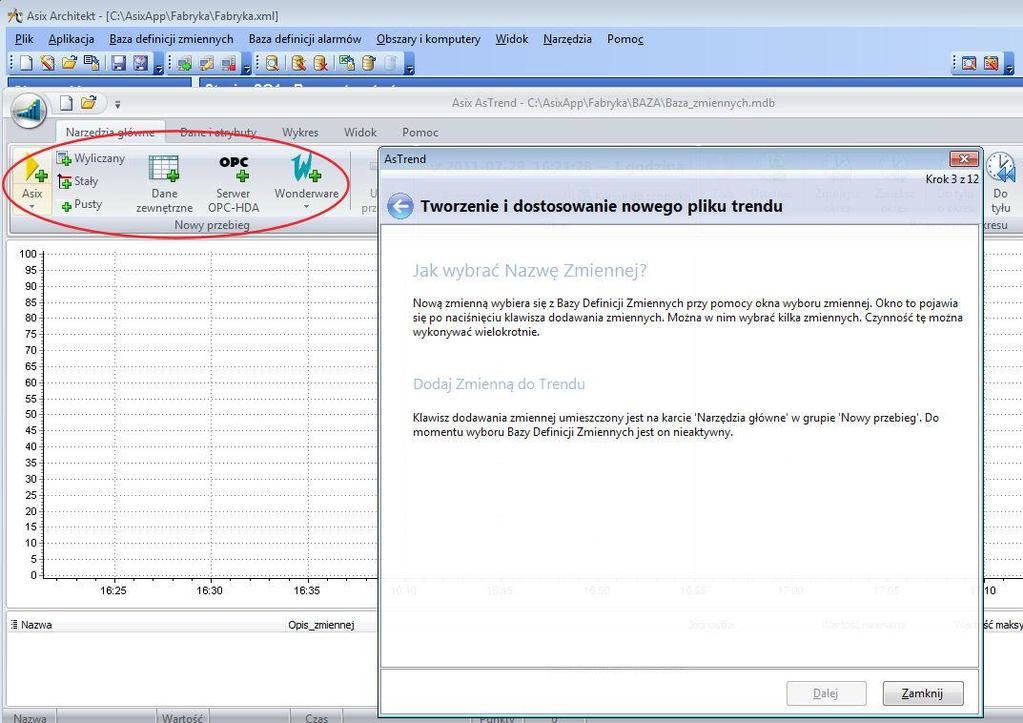Switch to the Dane i atrybuty ribbon tab
1023x723 pixels.
pos(218,132)
